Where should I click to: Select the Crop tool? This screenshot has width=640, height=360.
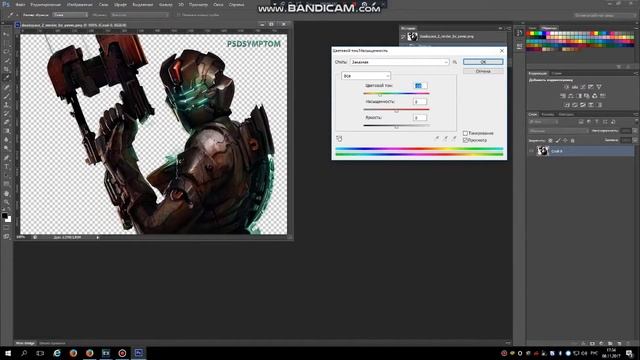[6, 69]
